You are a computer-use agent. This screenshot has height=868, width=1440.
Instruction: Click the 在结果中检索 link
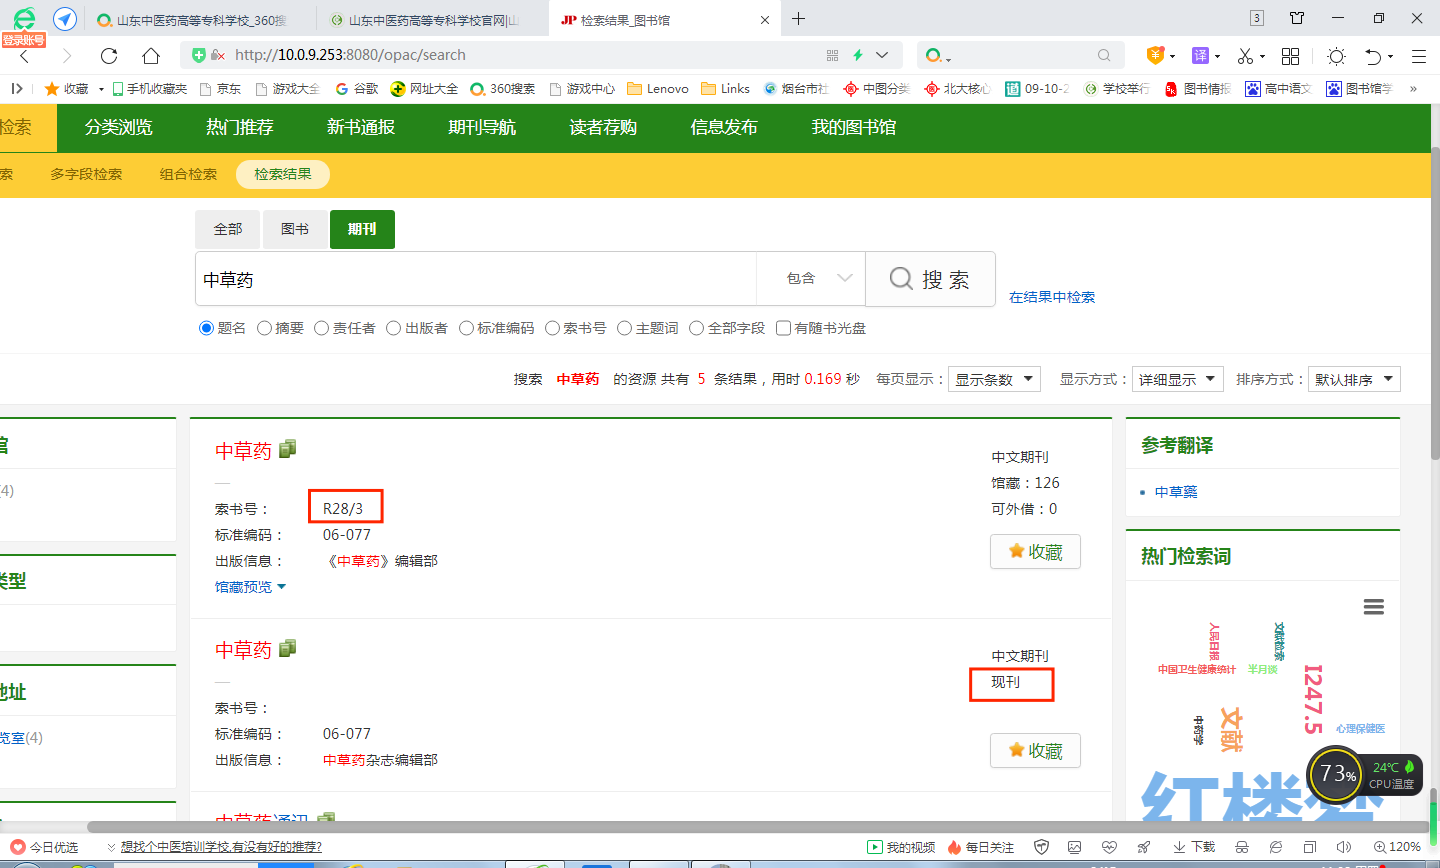click(x=1051, y=297)
